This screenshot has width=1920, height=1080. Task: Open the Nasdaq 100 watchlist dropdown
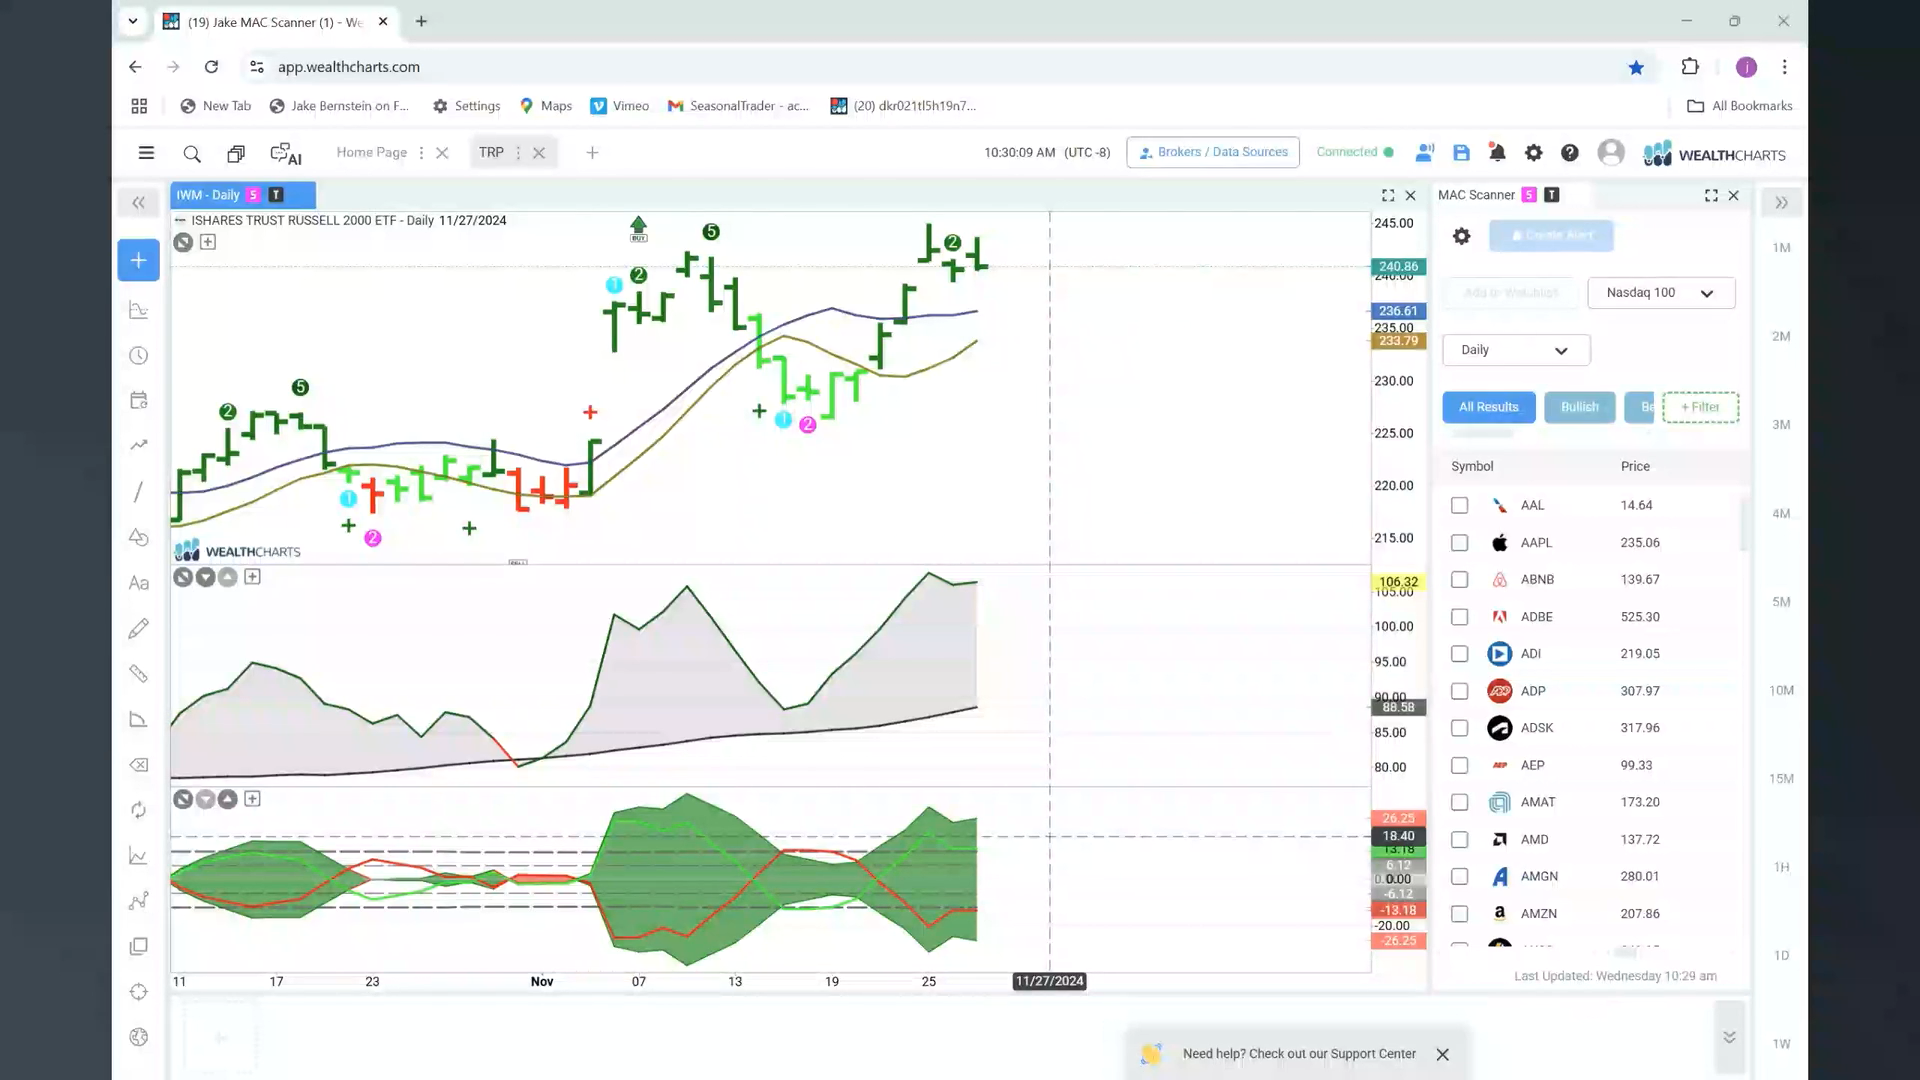click(x=1661, y=293)
